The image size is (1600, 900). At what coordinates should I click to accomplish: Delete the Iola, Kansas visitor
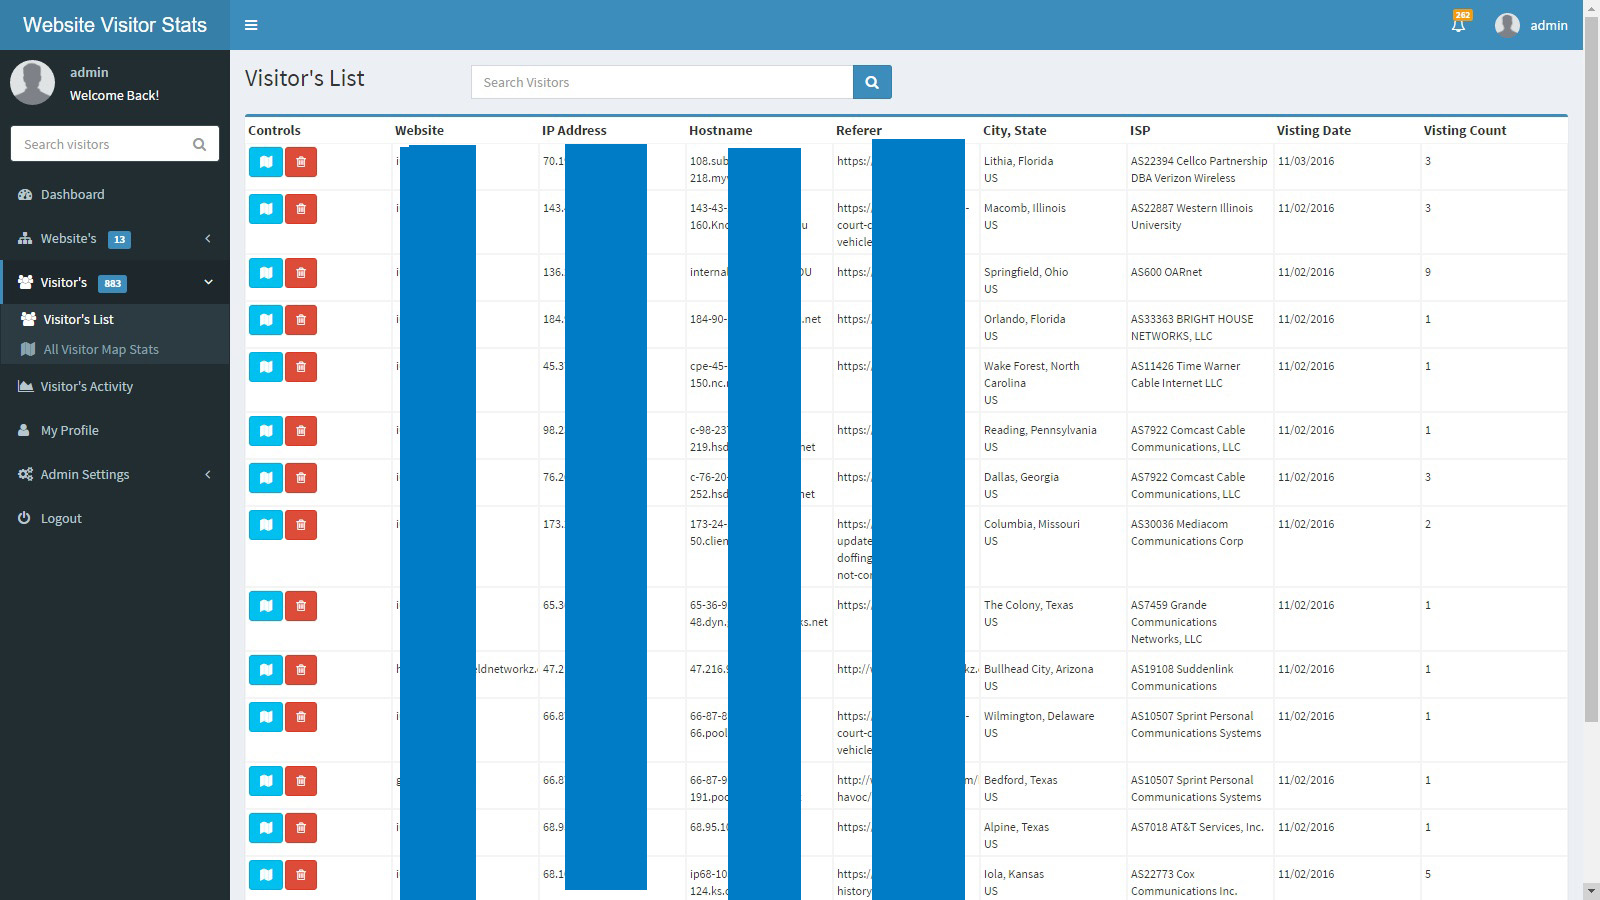pos(301,874)
